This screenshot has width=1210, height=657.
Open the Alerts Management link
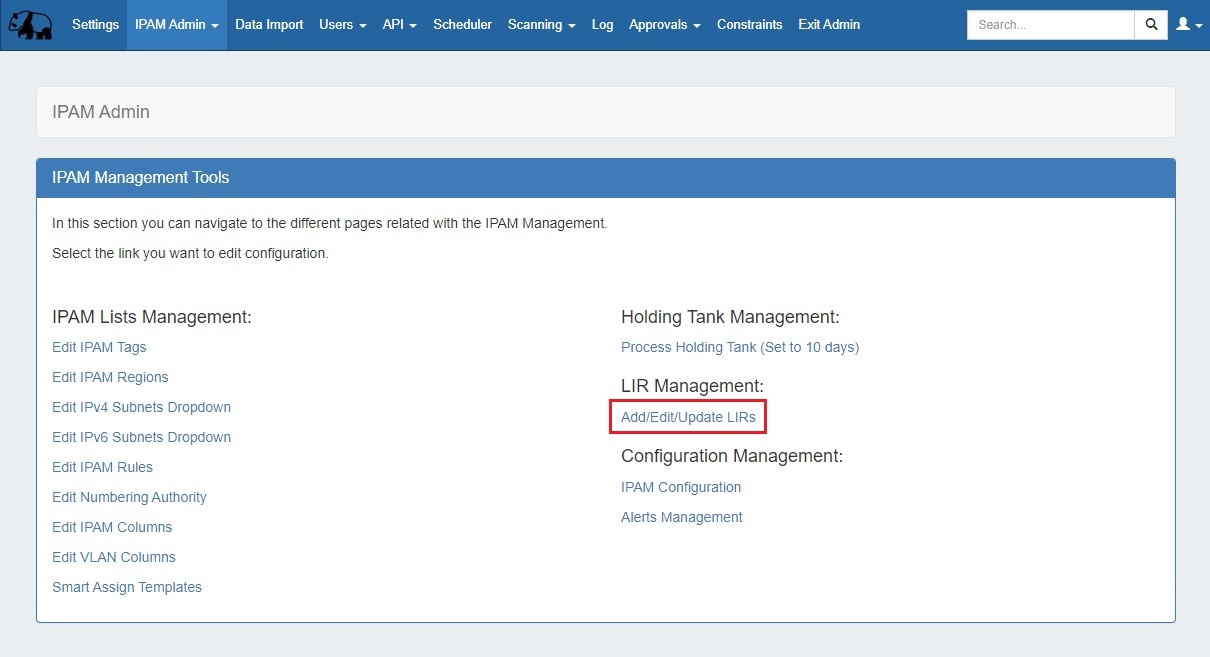tap(681, 517)
